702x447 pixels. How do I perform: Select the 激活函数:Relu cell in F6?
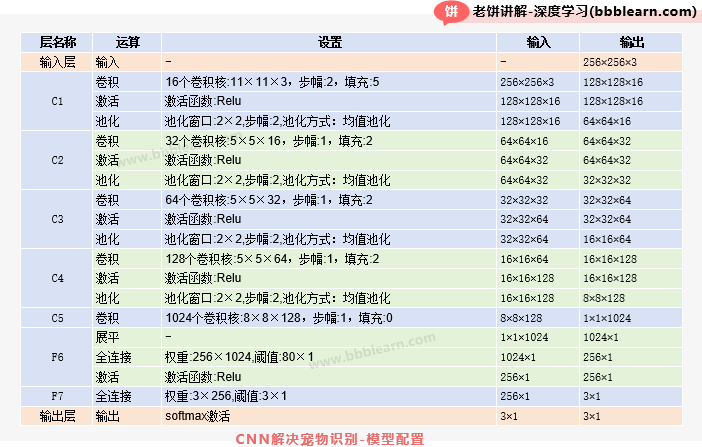pos(329,377)
